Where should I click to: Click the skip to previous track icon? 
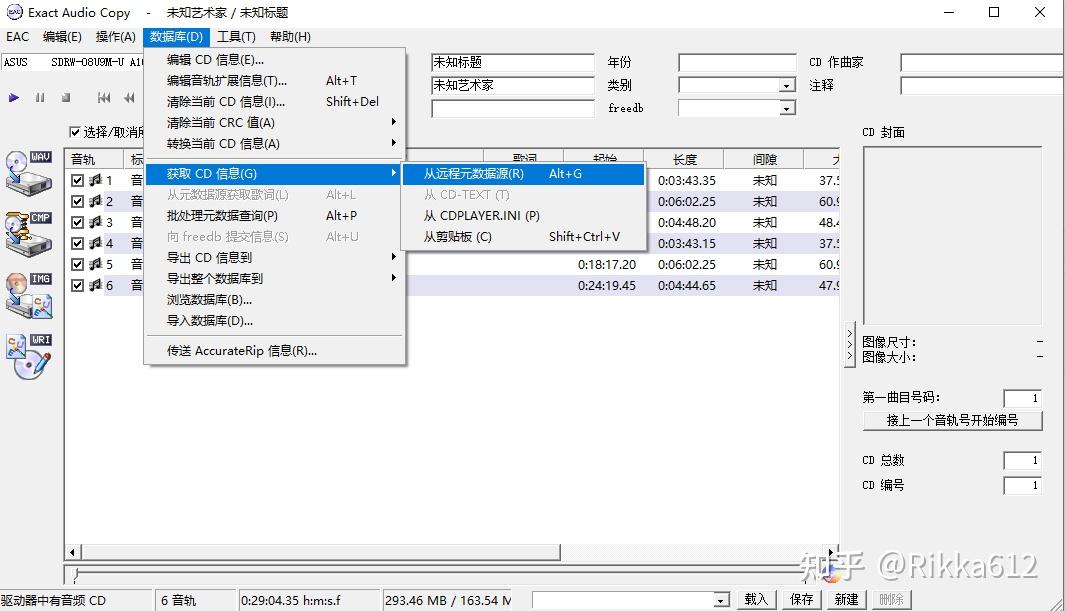tap(104, 97)
